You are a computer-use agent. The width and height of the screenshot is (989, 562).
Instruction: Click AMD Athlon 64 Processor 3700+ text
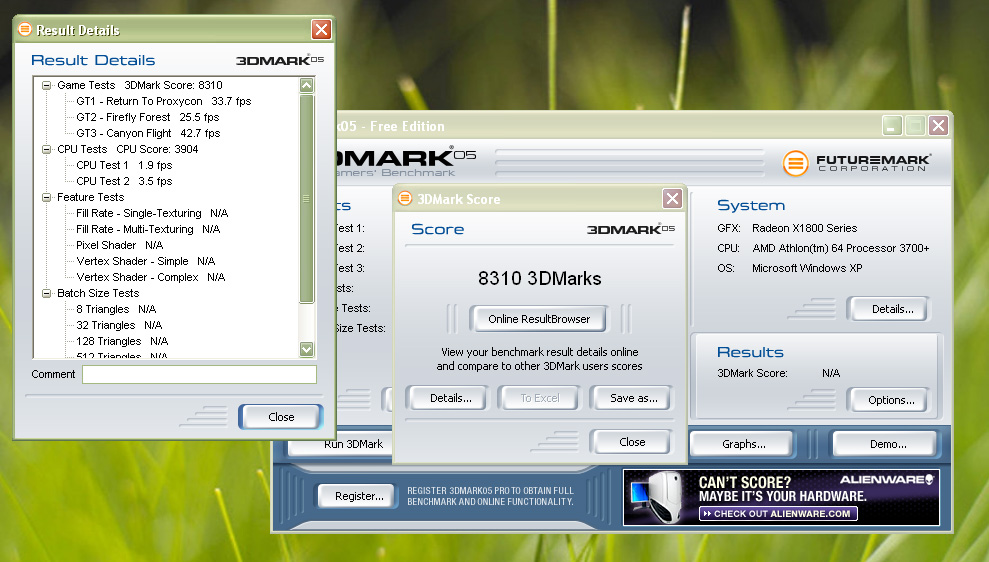pos(840,249)
